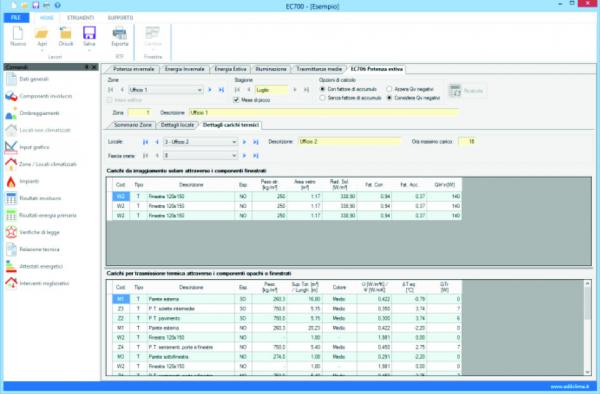Open the Dettagli locale sub-tab

point(177,125)
